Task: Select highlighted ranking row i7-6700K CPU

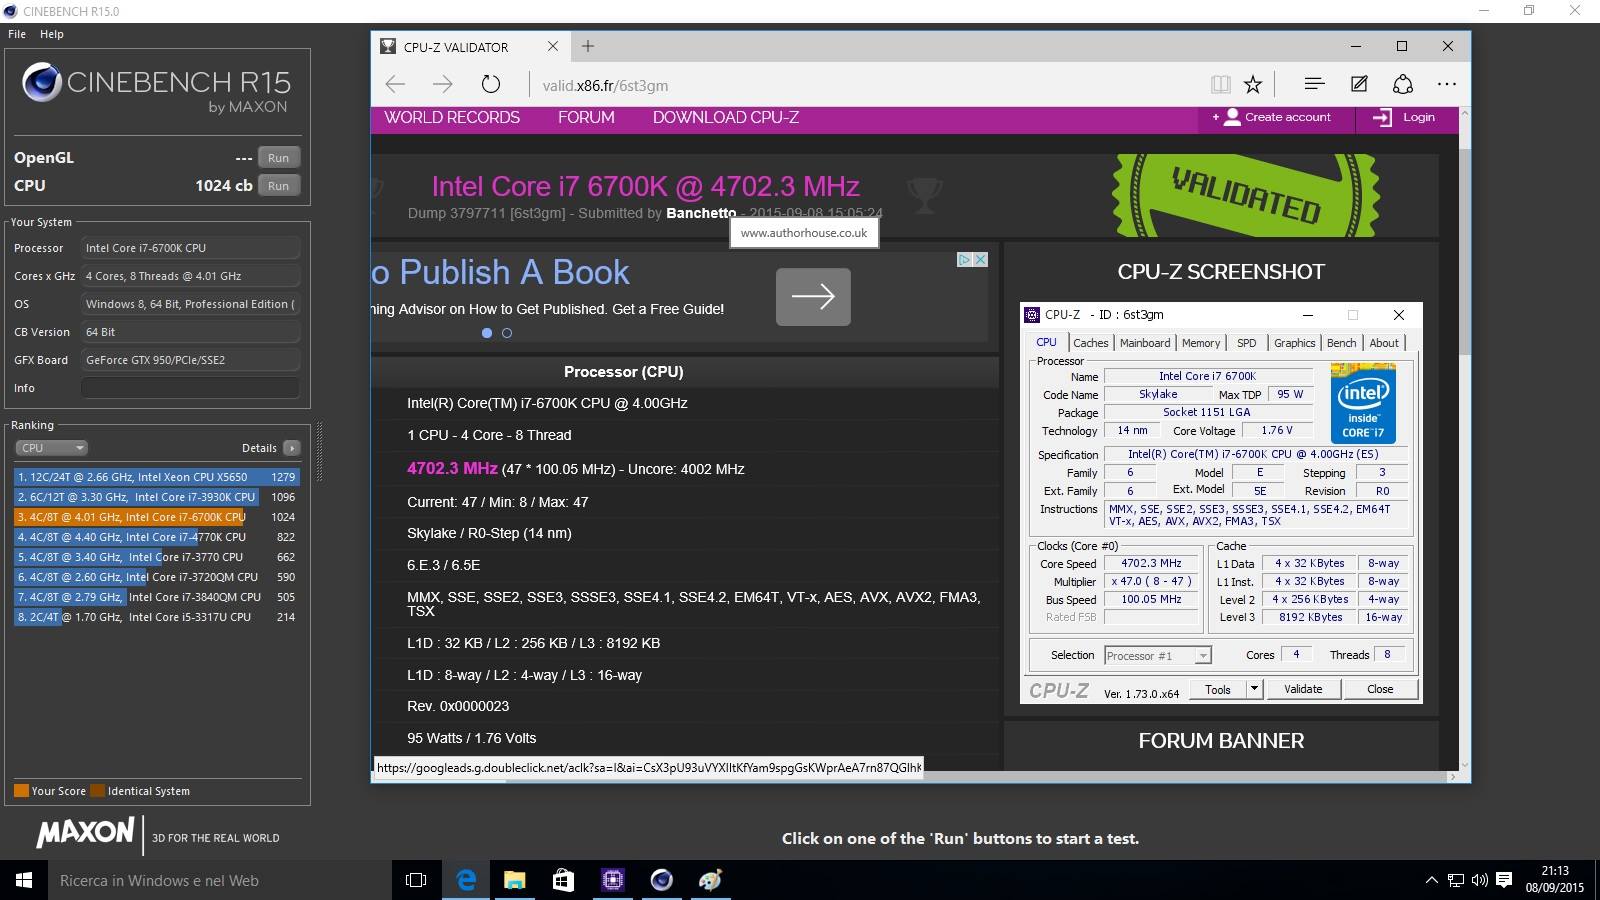Action: 156,517
